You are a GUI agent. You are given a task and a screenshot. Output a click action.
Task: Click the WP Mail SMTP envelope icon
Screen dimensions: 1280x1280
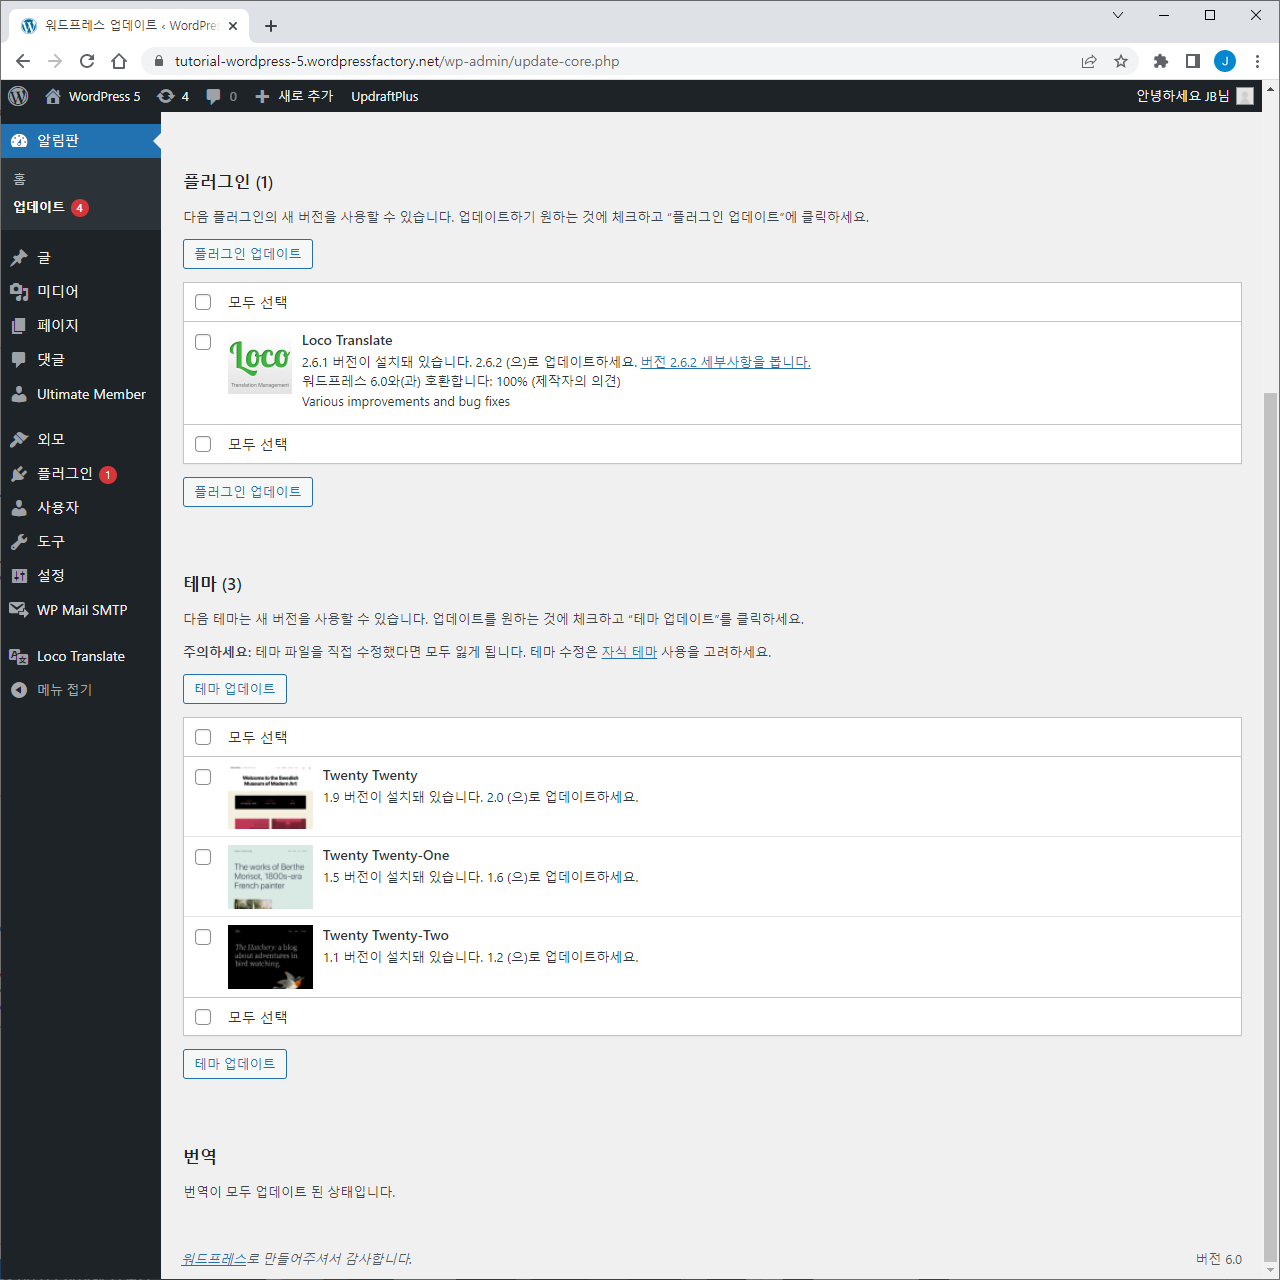tap(19, 610)
